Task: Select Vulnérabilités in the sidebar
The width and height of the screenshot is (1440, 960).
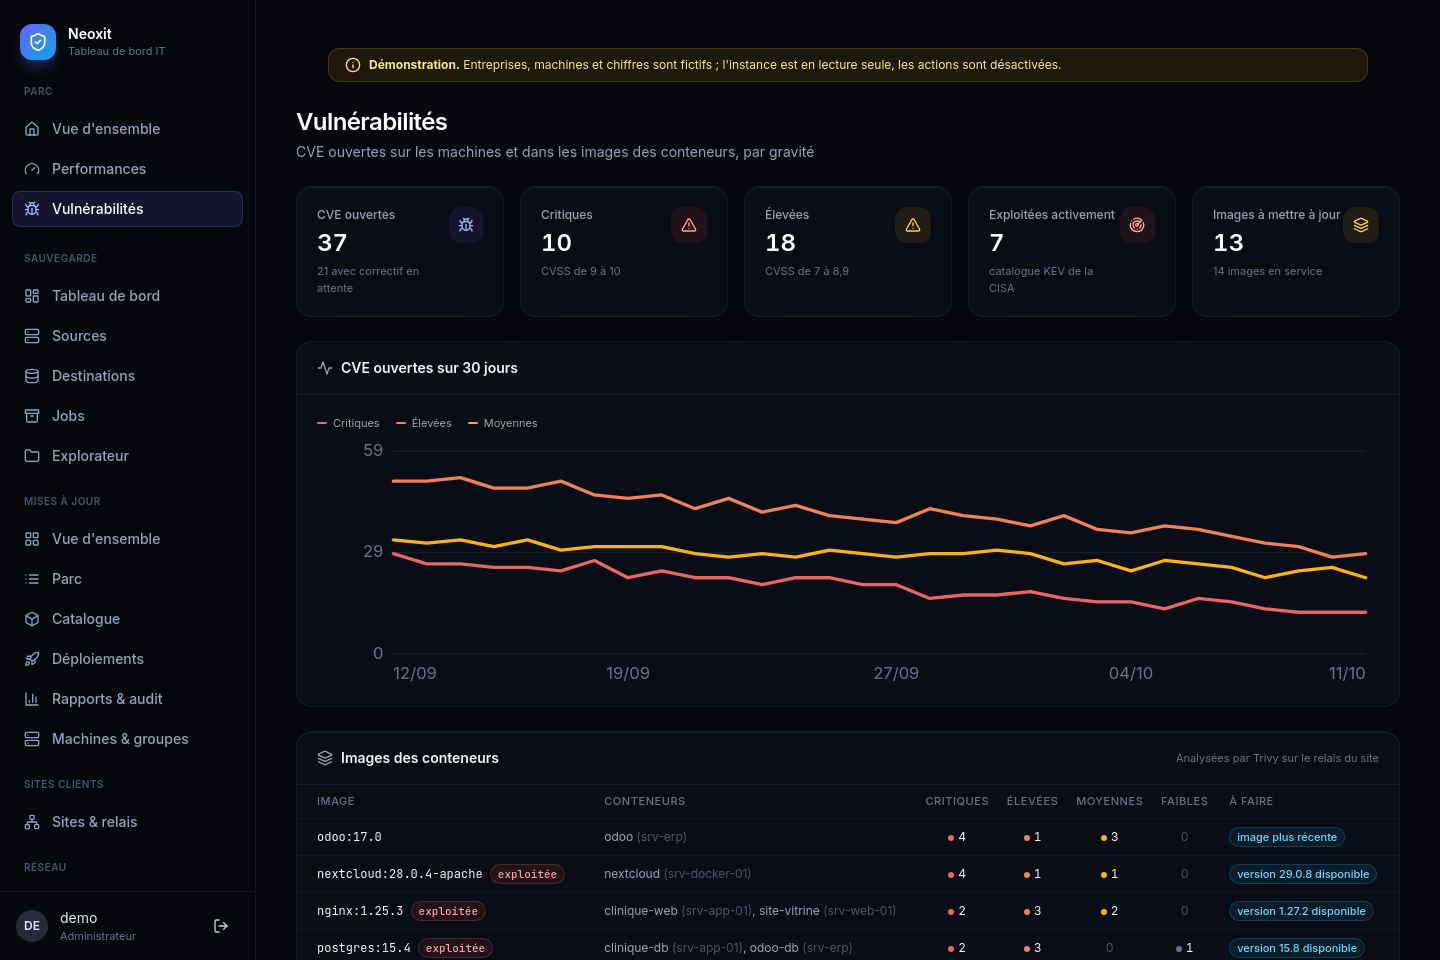Action: tap(127, 209)
